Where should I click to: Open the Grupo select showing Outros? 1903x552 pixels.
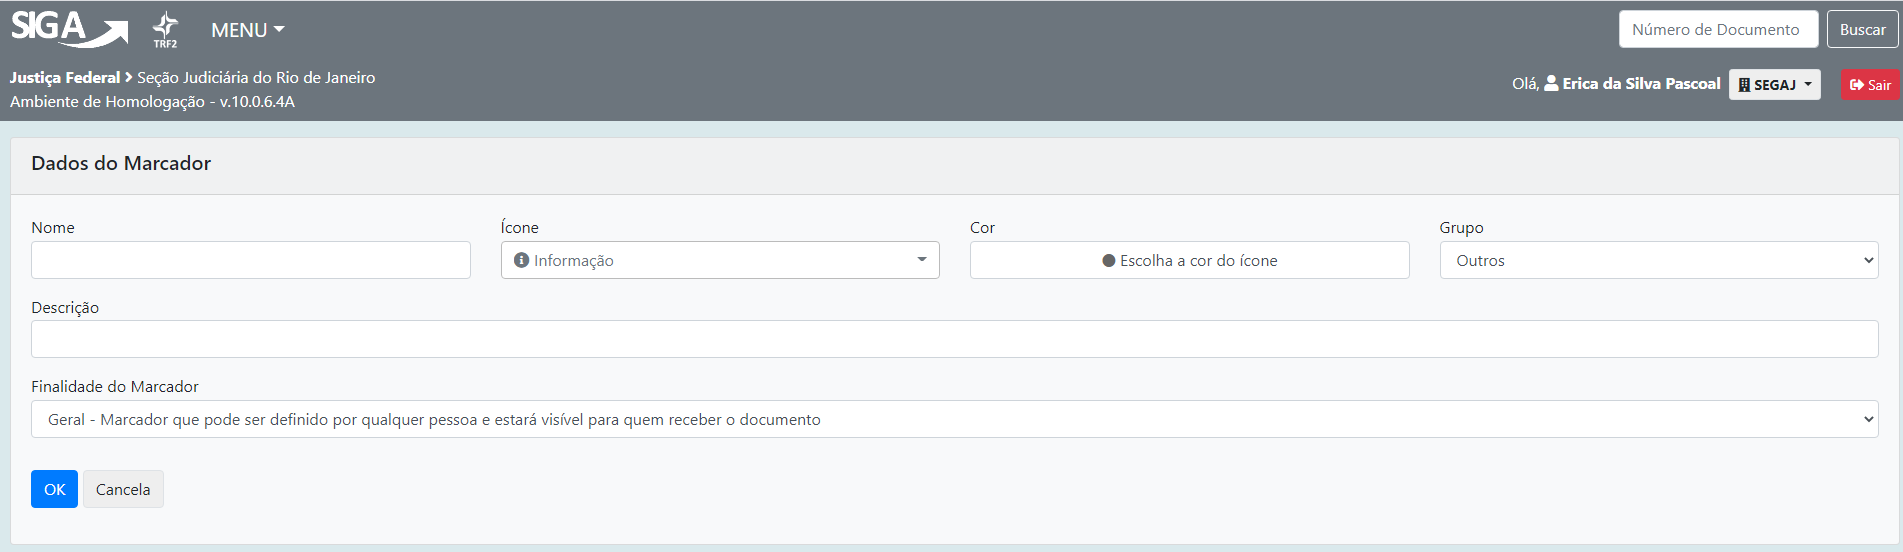1658,260
